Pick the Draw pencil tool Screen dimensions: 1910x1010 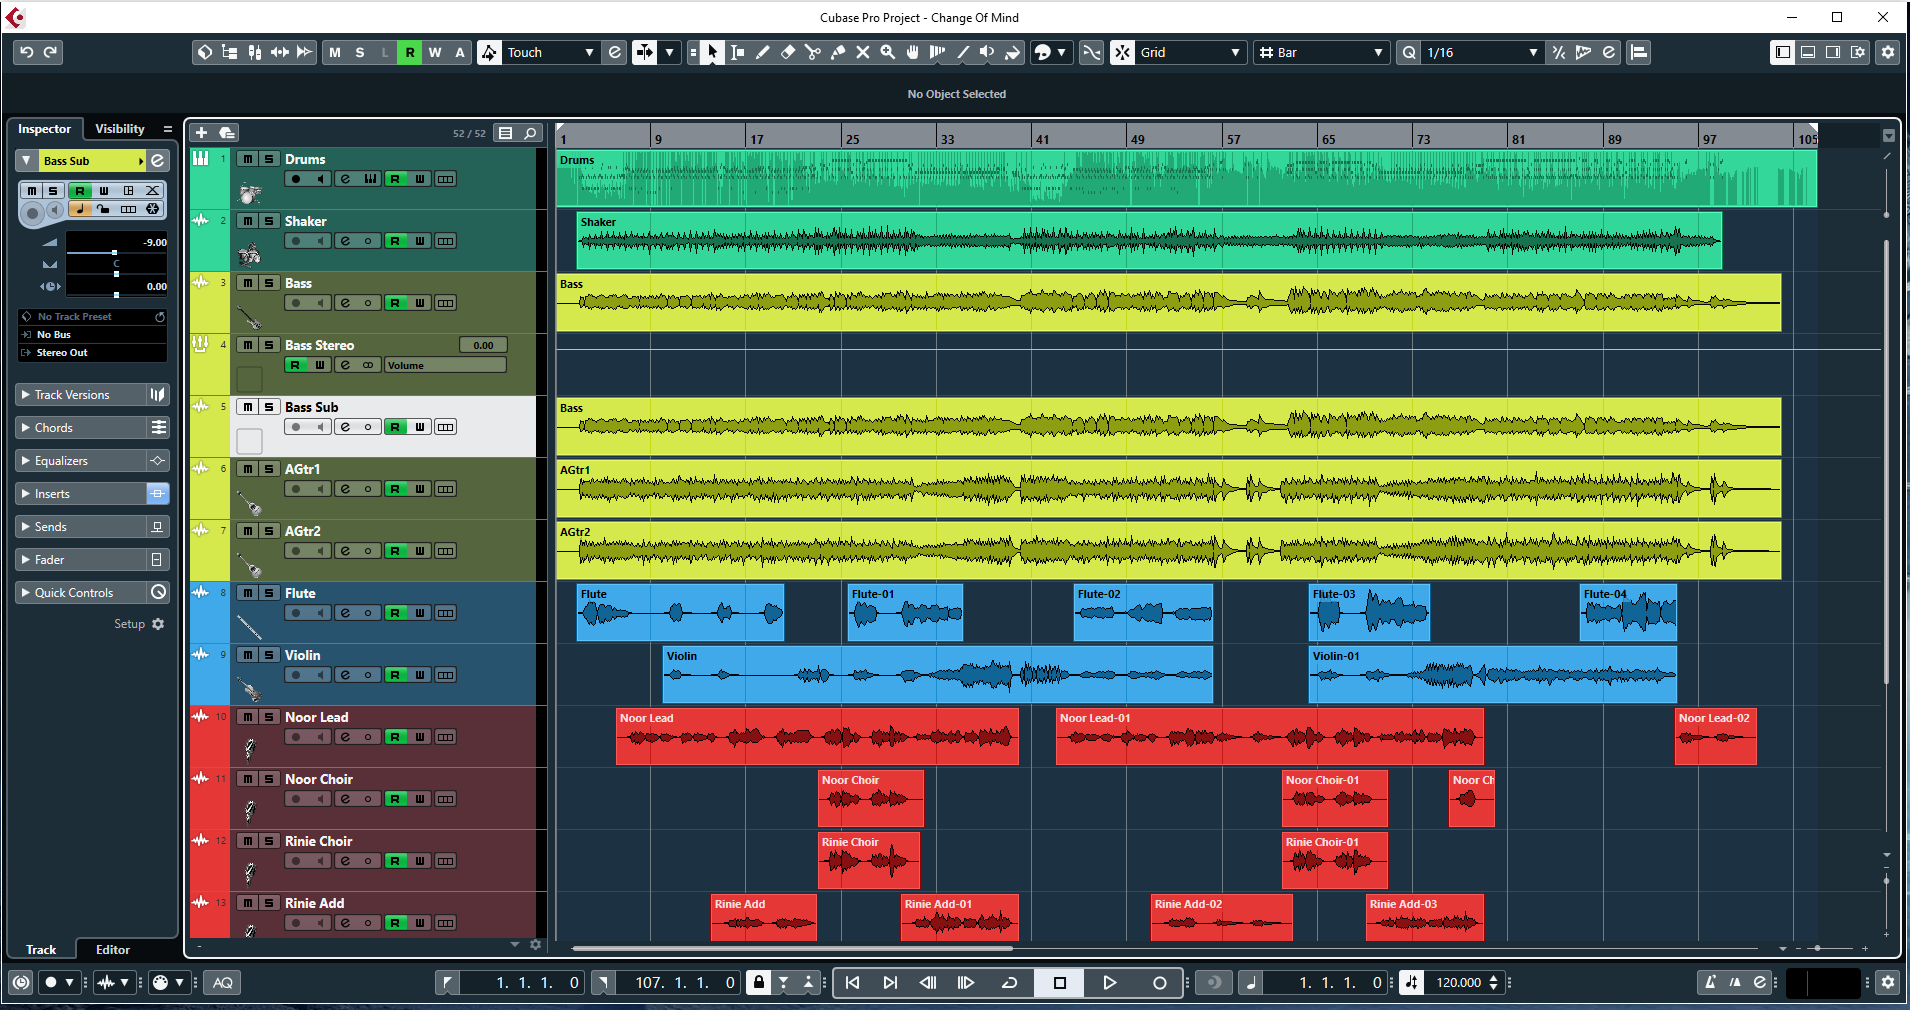click(x=763, y=52)
